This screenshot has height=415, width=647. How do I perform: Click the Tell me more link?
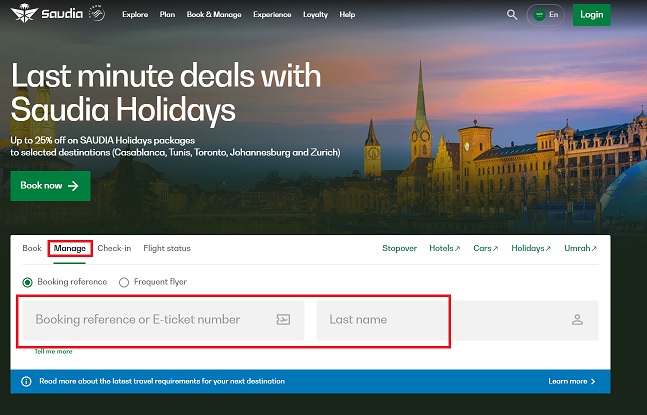53,351
